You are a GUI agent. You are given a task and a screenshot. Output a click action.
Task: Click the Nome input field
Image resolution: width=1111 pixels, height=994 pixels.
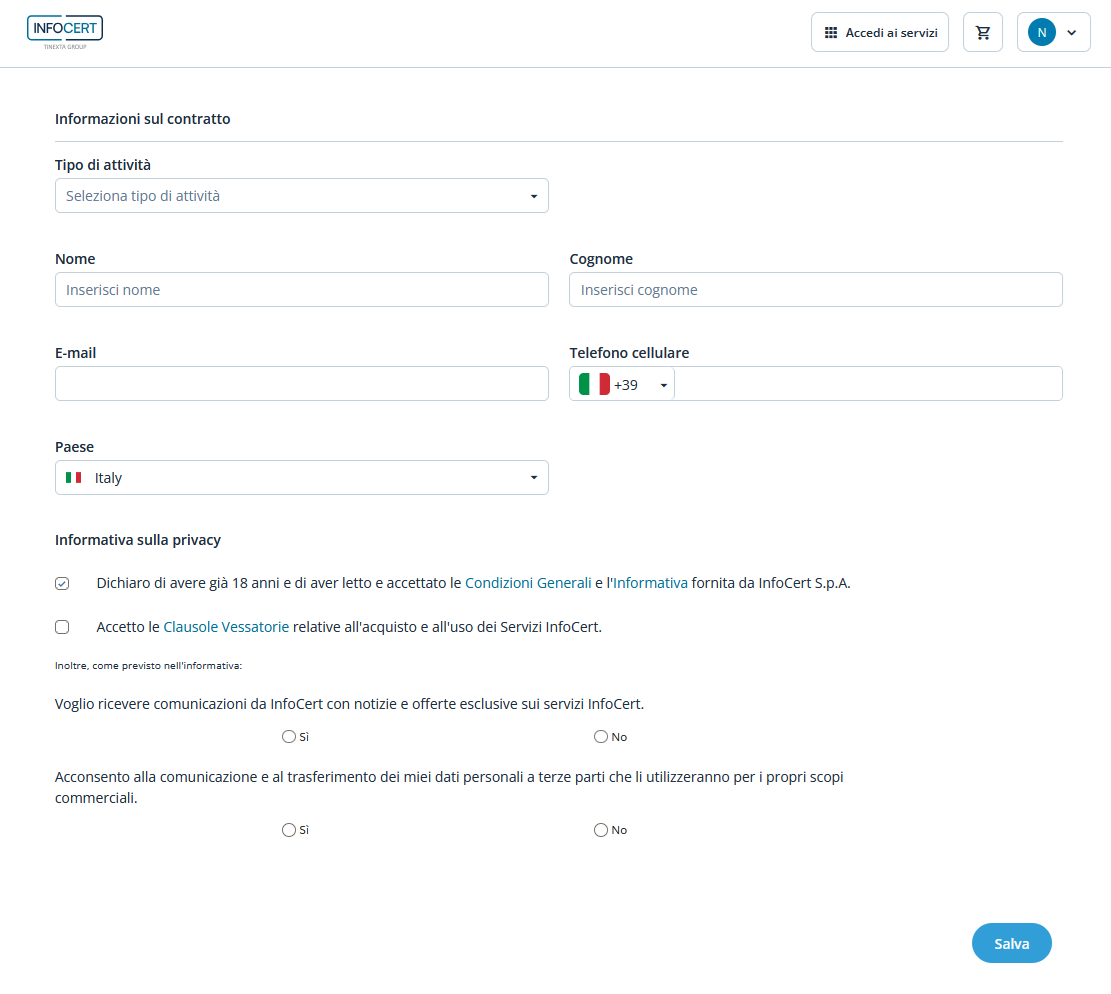click(x=301, y=290)
